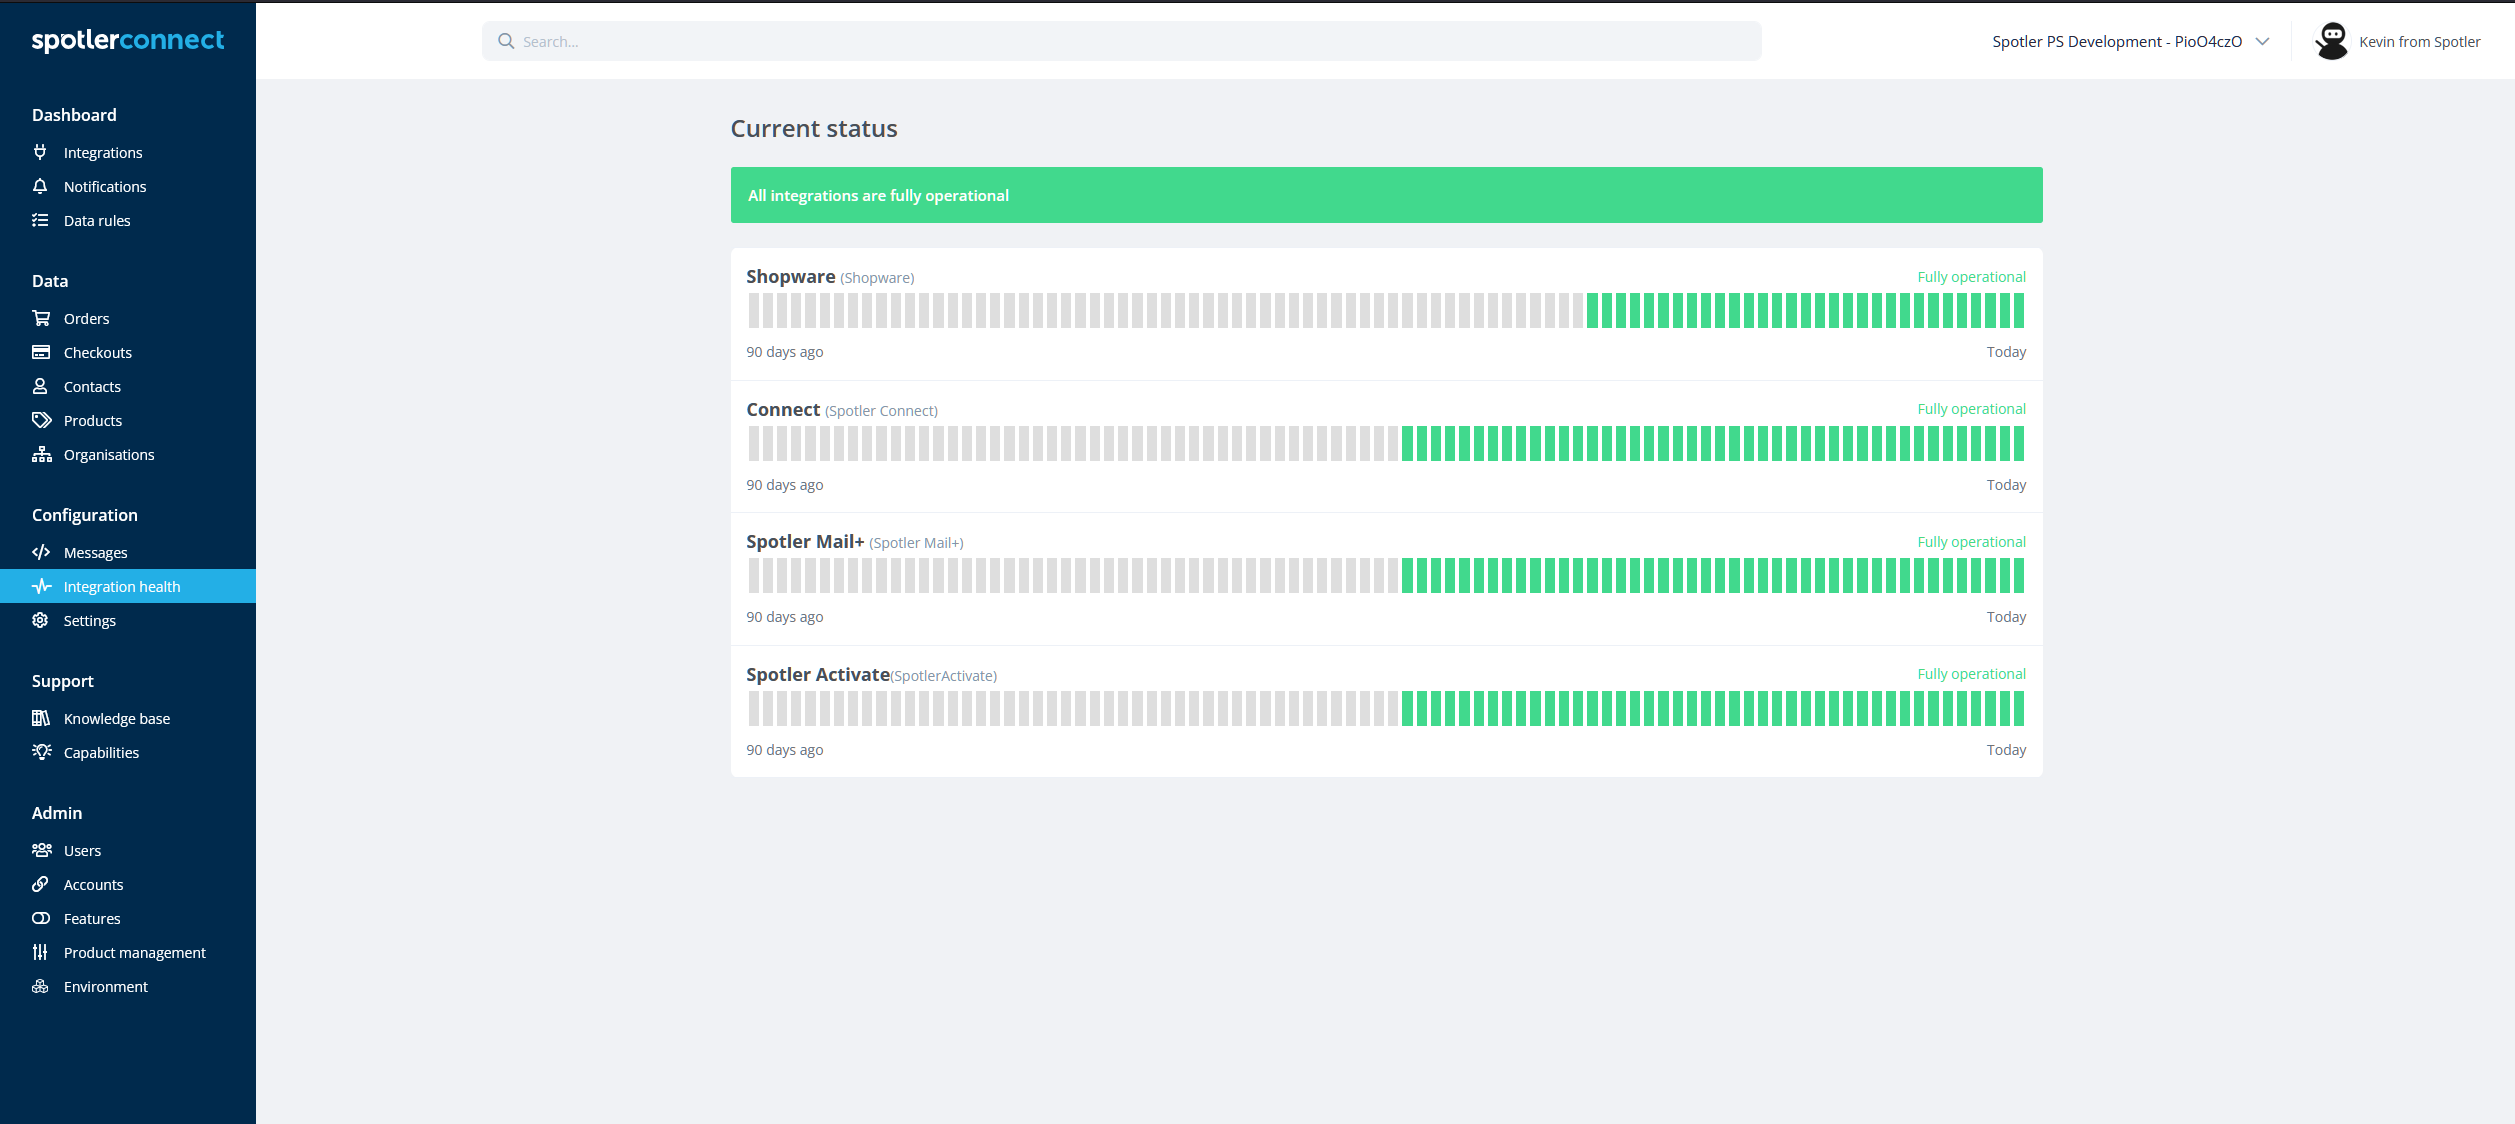
Task: Open the Settings configuration page
Action: [x=88, y=621]
